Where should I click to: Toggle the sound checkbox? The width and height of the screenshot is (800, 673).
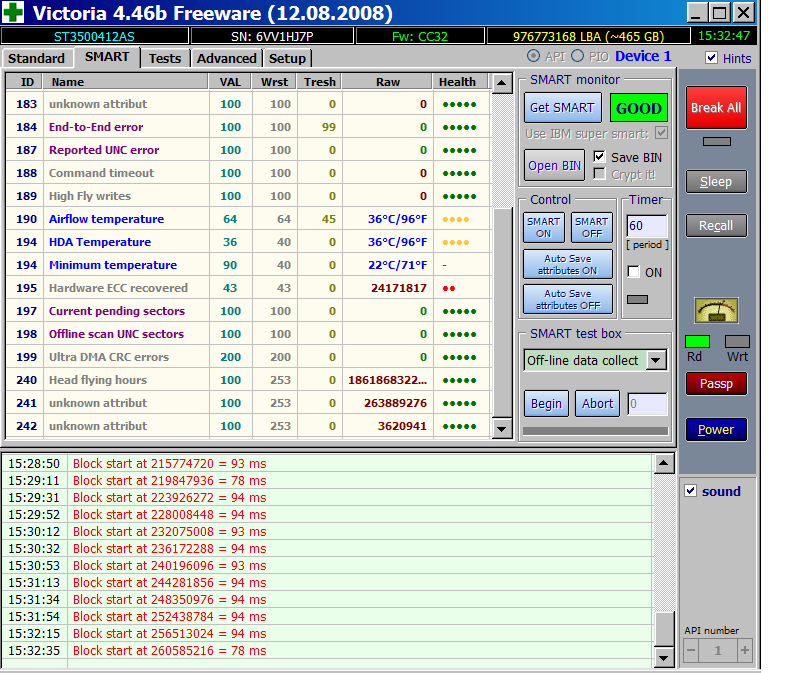click(690, 491)
